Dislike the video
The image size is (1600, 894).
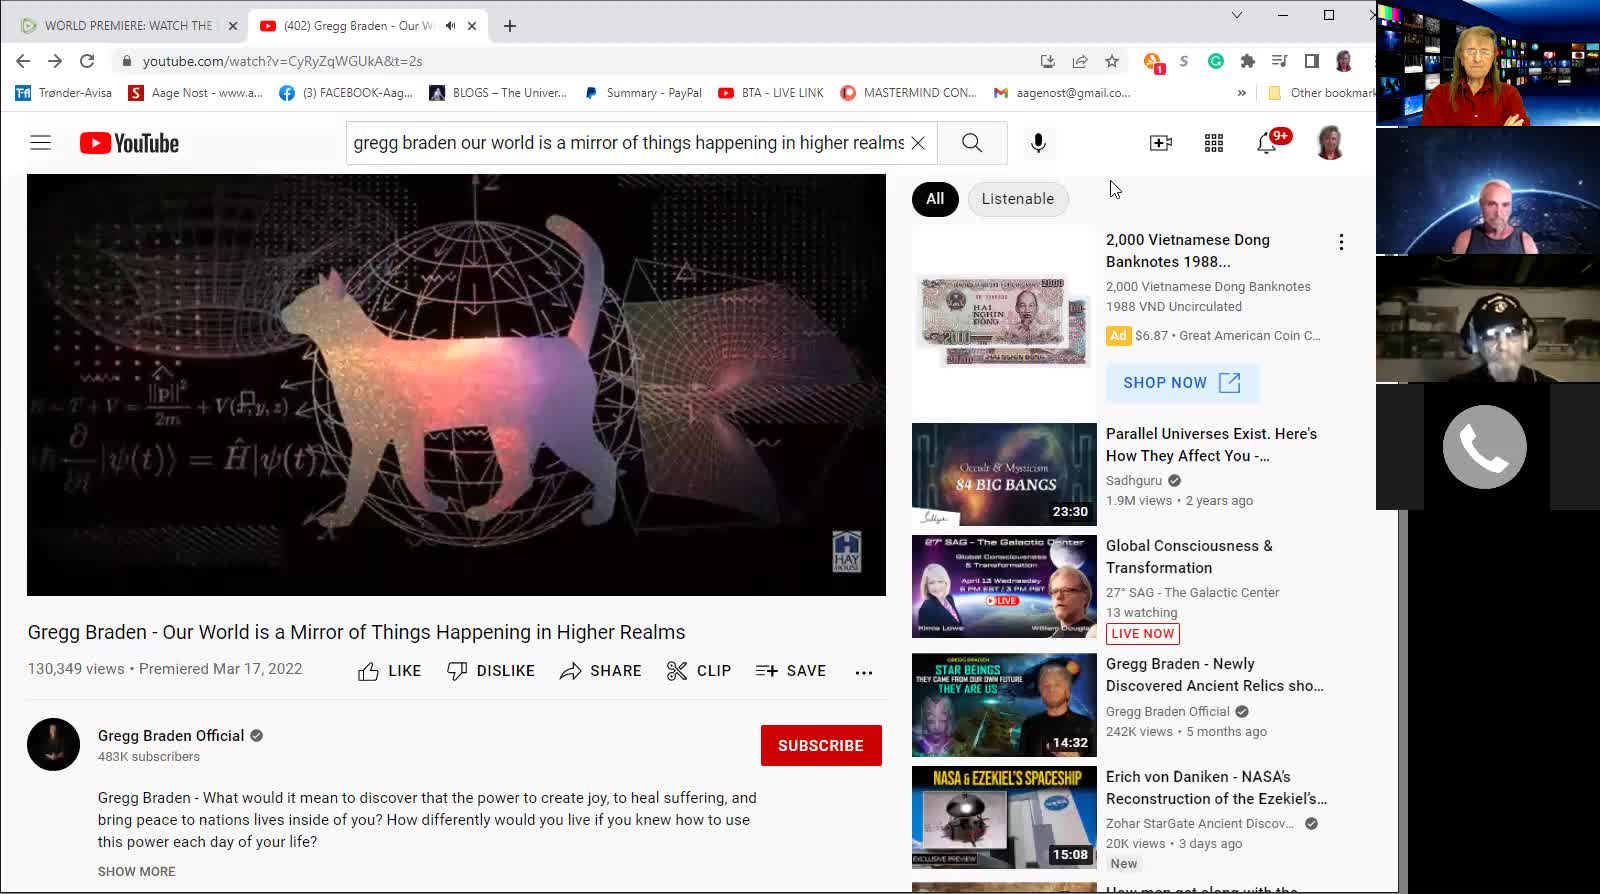coord(490,671)
